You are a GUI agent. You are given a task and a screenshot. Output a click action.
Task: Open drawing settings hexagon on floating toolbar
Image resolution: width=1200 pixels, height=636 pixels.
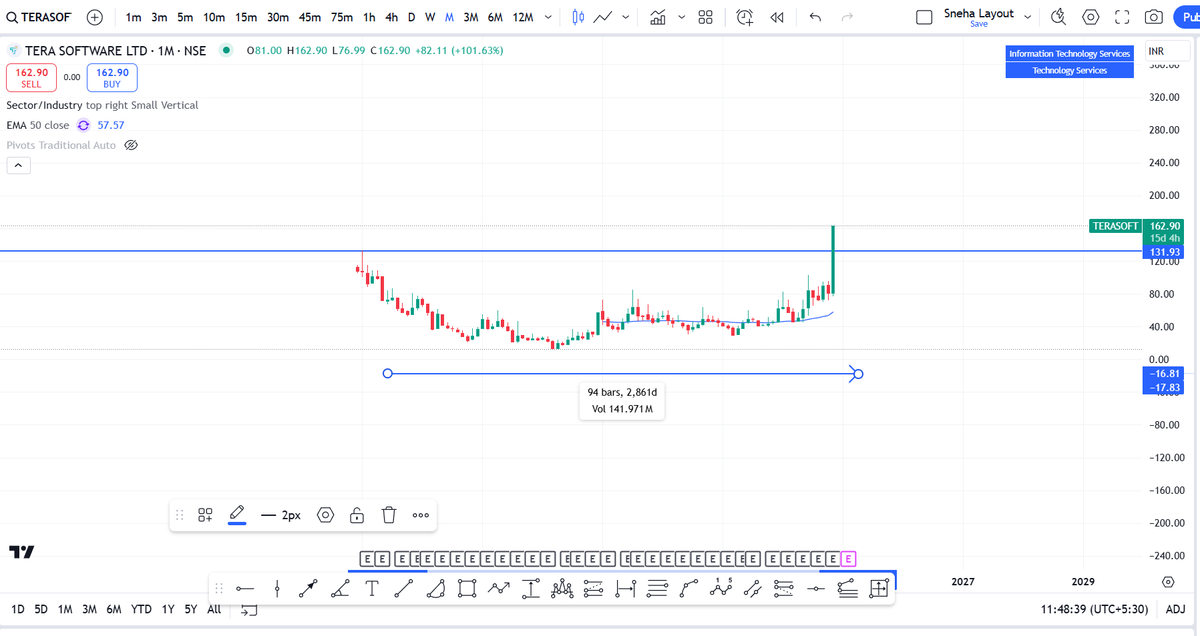click(325, 515)
